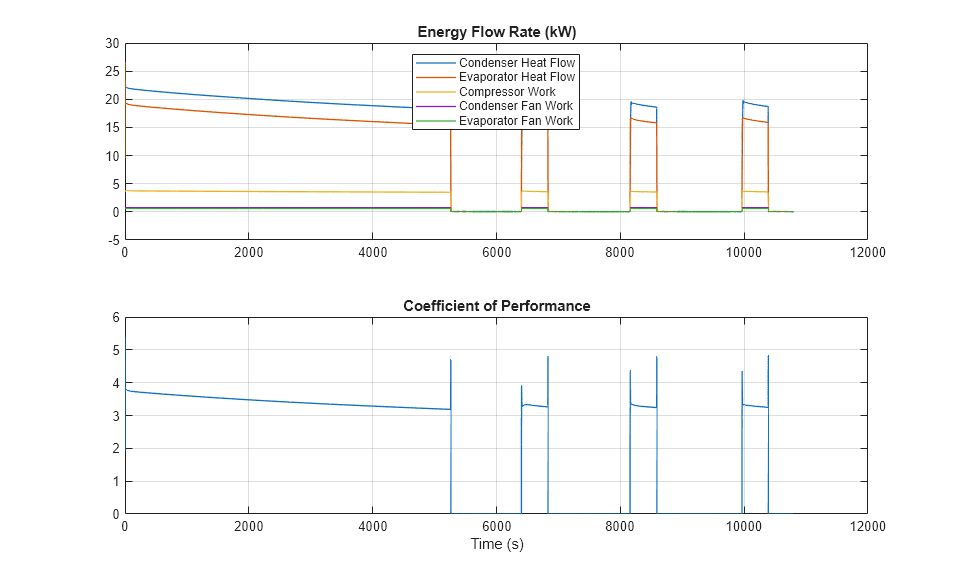Viewport: 959px width, 577px height.
Task: Click the Time (s) axis label
Action: click(496, 545)
